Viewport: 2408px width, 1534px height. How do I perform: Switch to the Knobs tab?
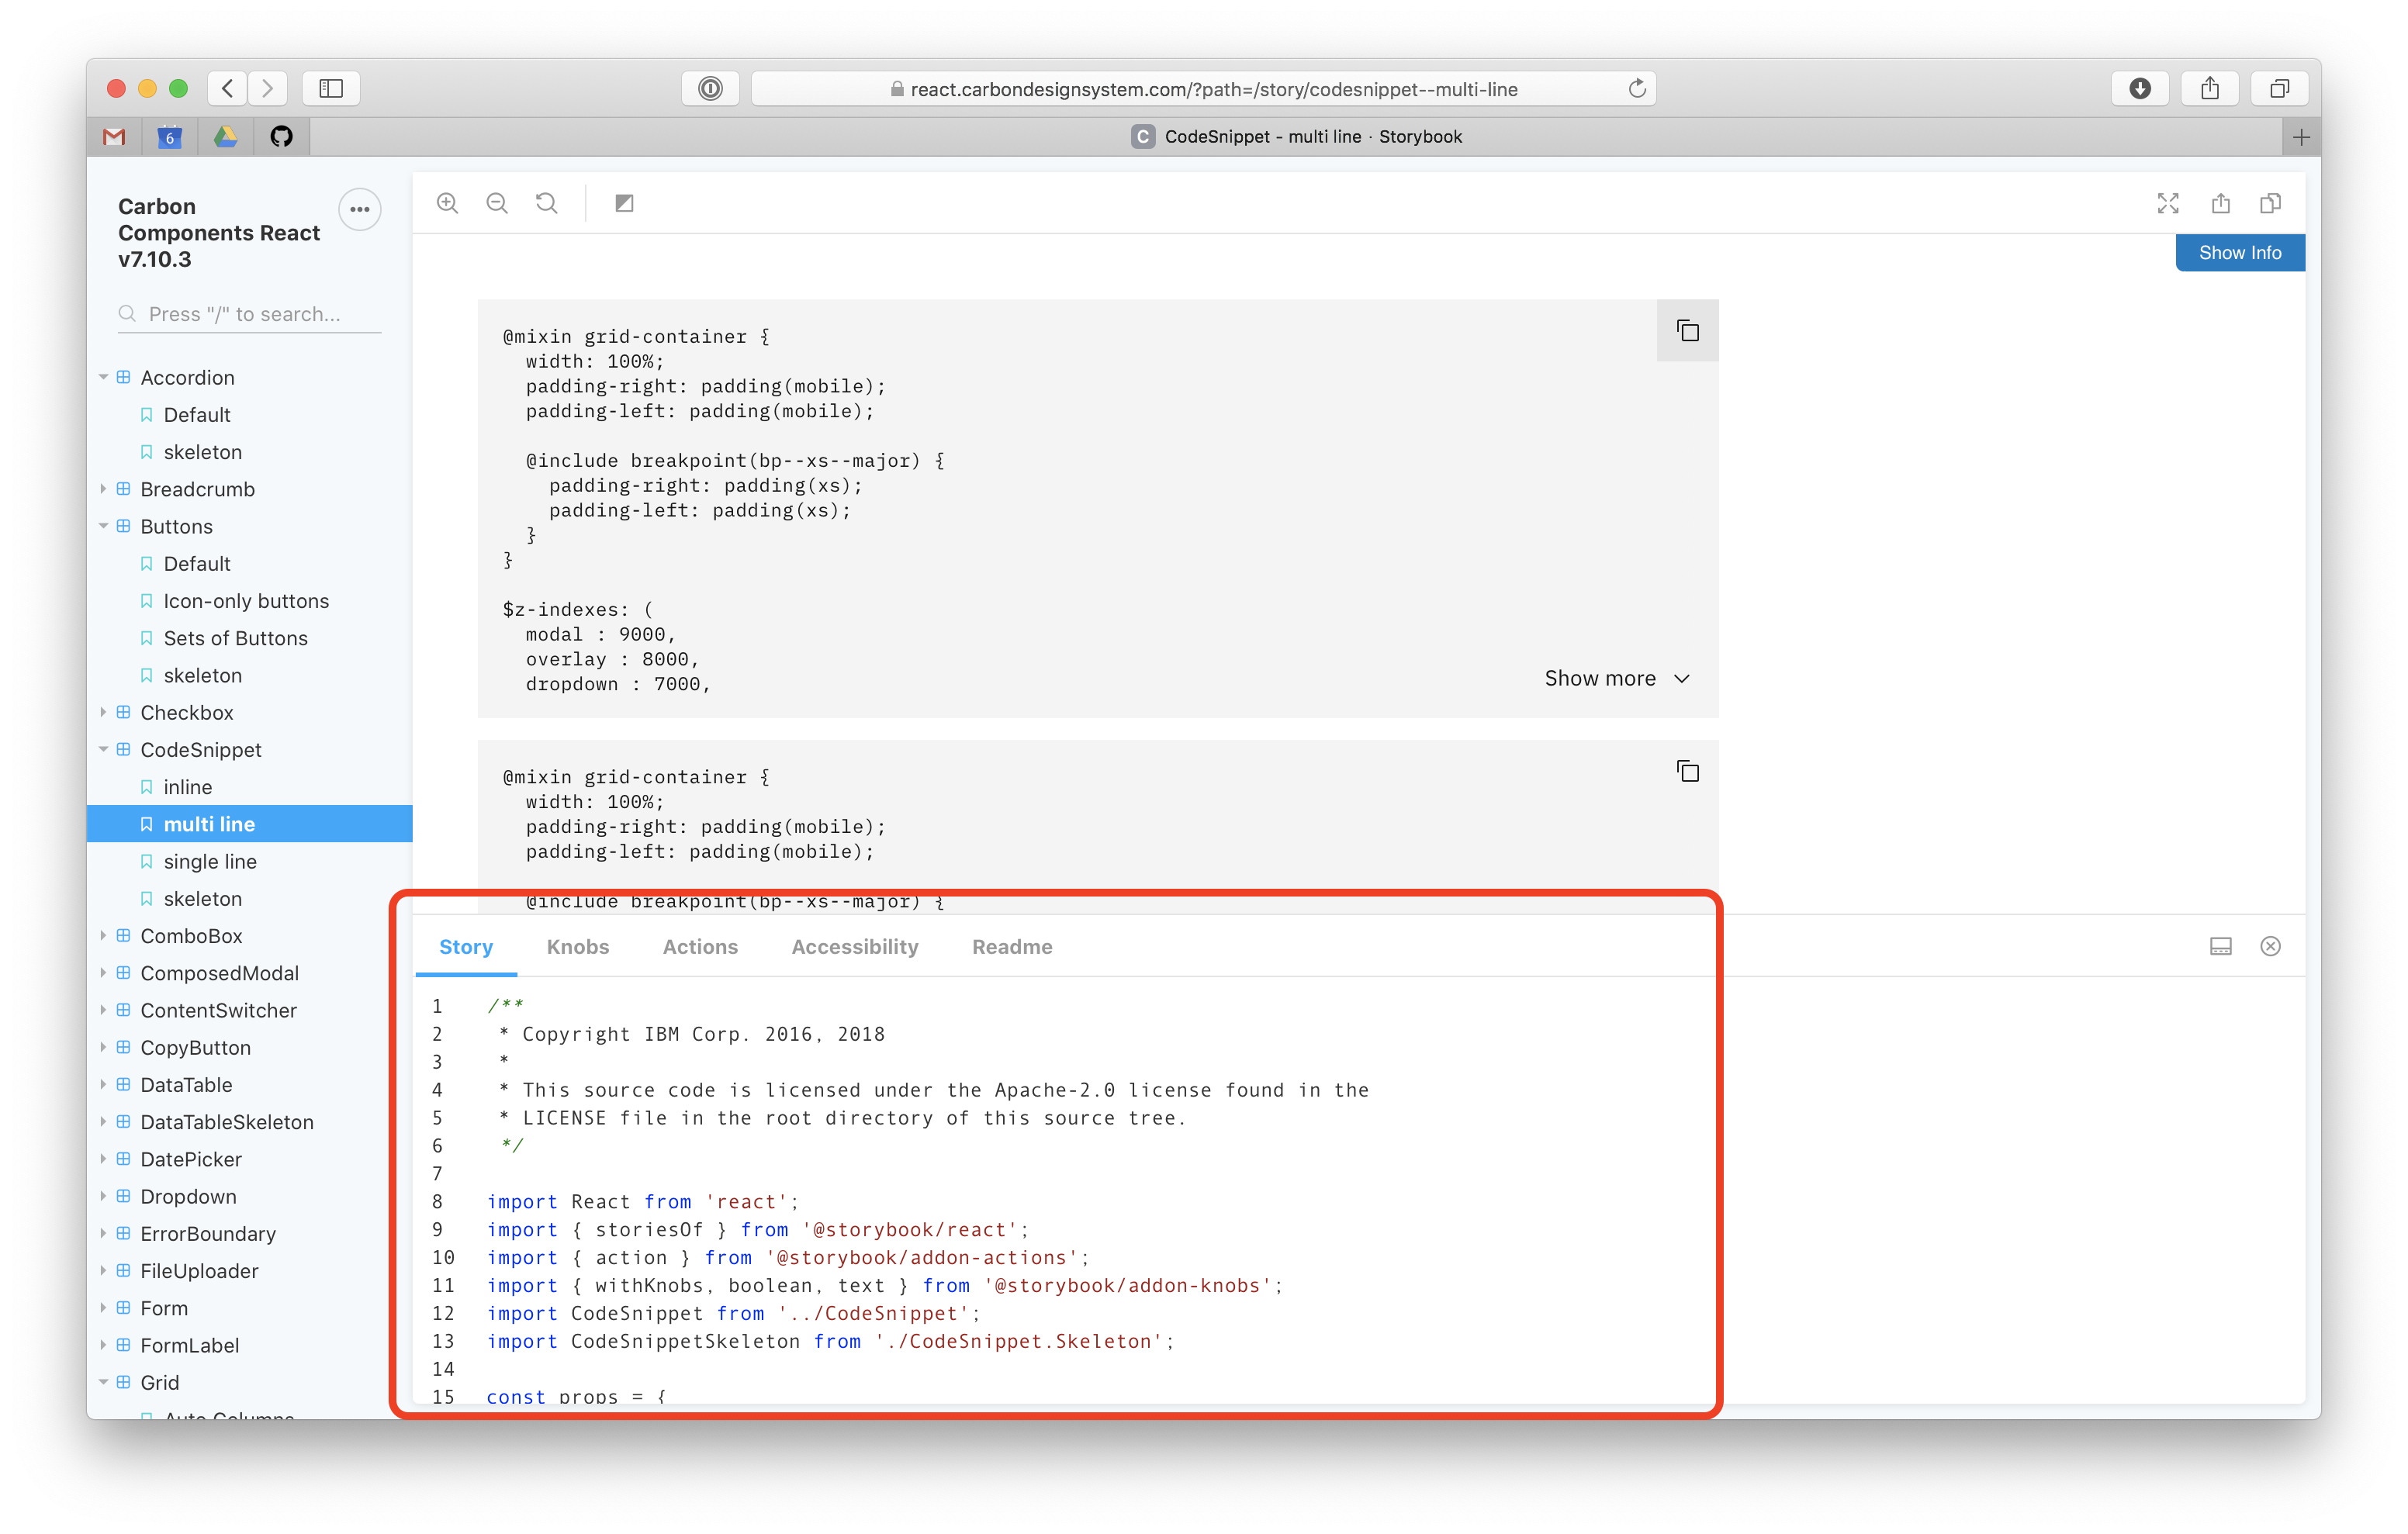click(578, 946)
